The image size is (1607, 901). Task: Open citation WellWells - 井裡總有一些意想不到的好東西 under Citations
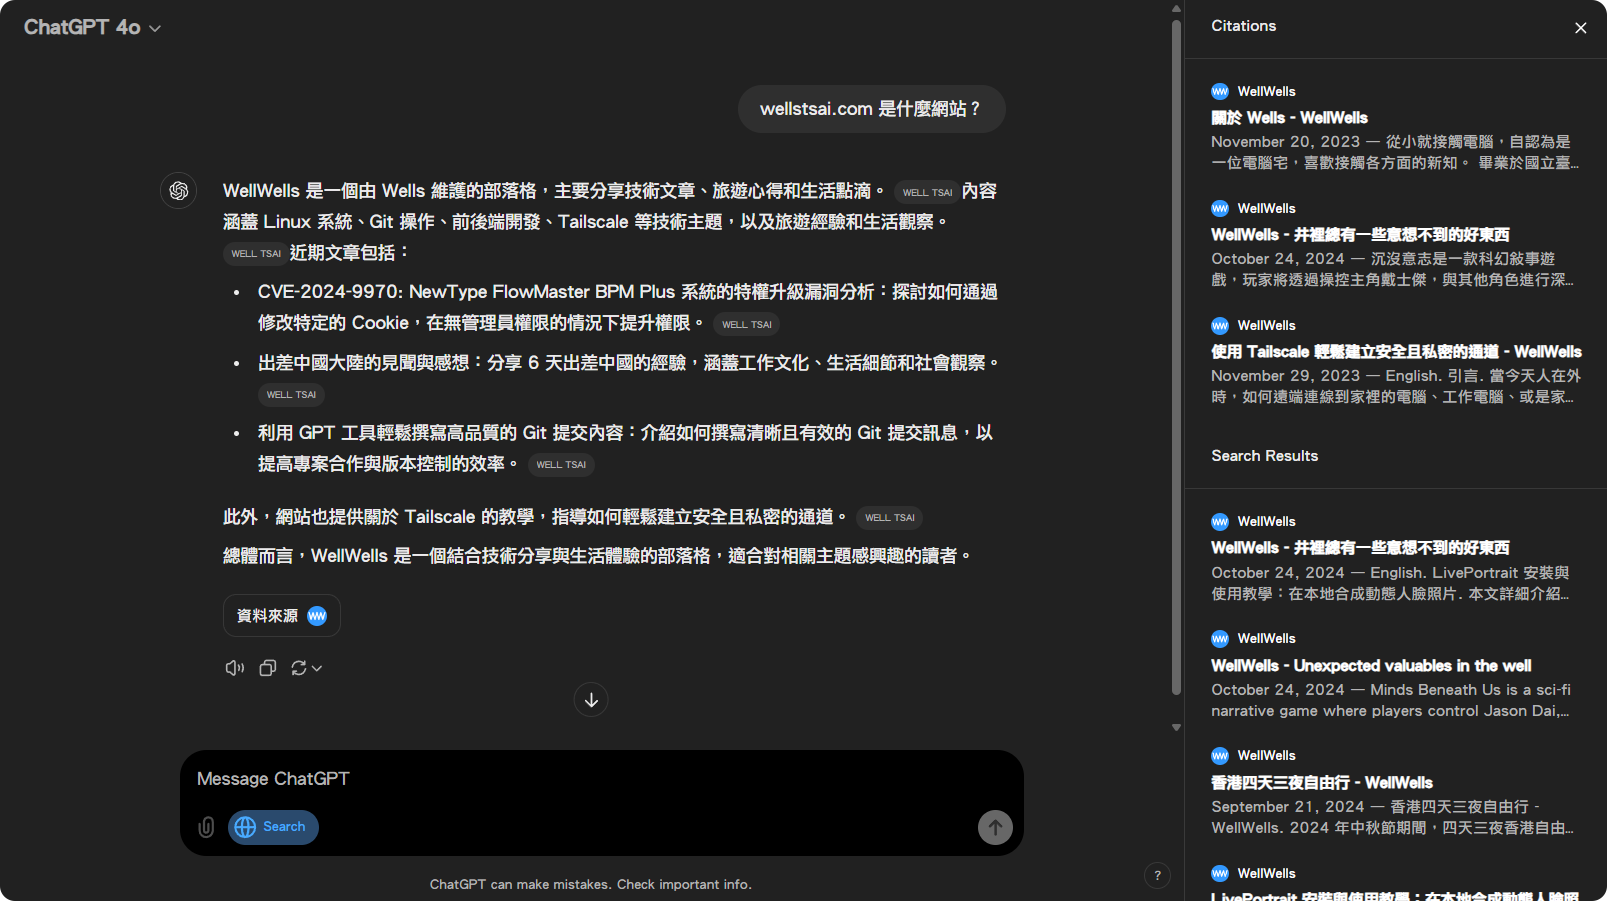[1360, 235]
